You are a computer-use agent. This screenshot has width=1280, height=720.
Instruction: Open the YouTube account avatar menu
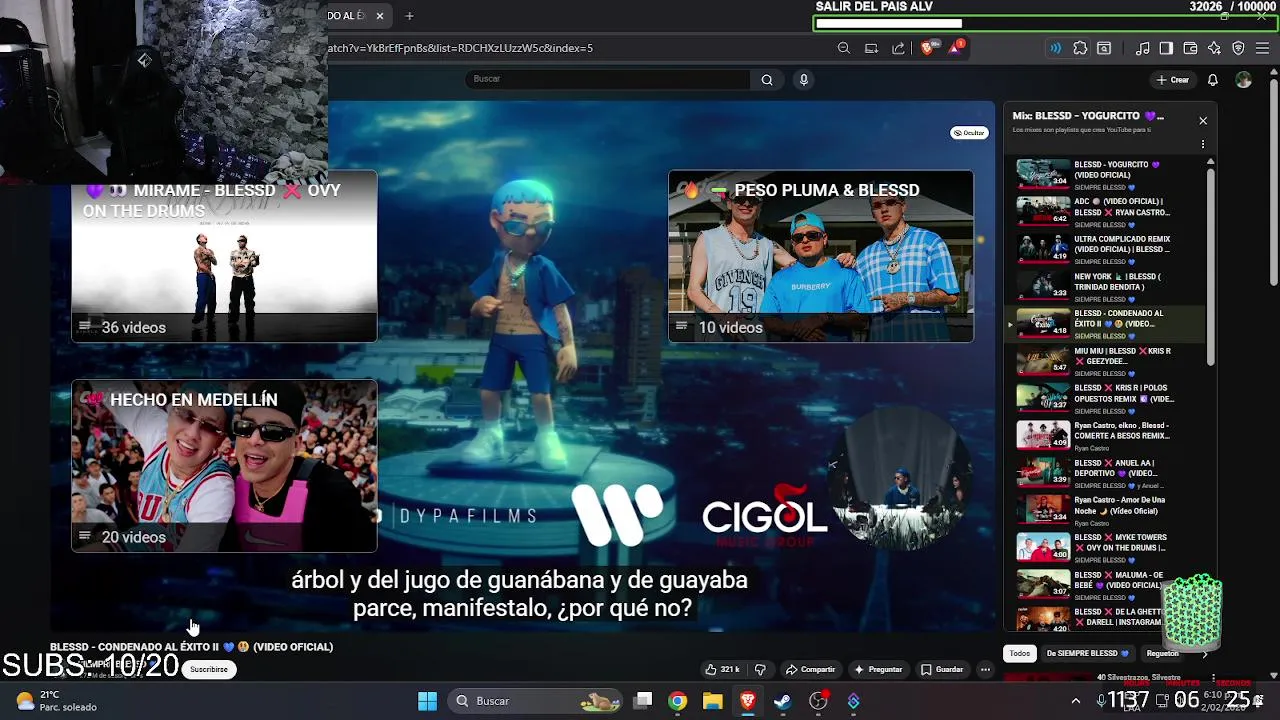1243,80
